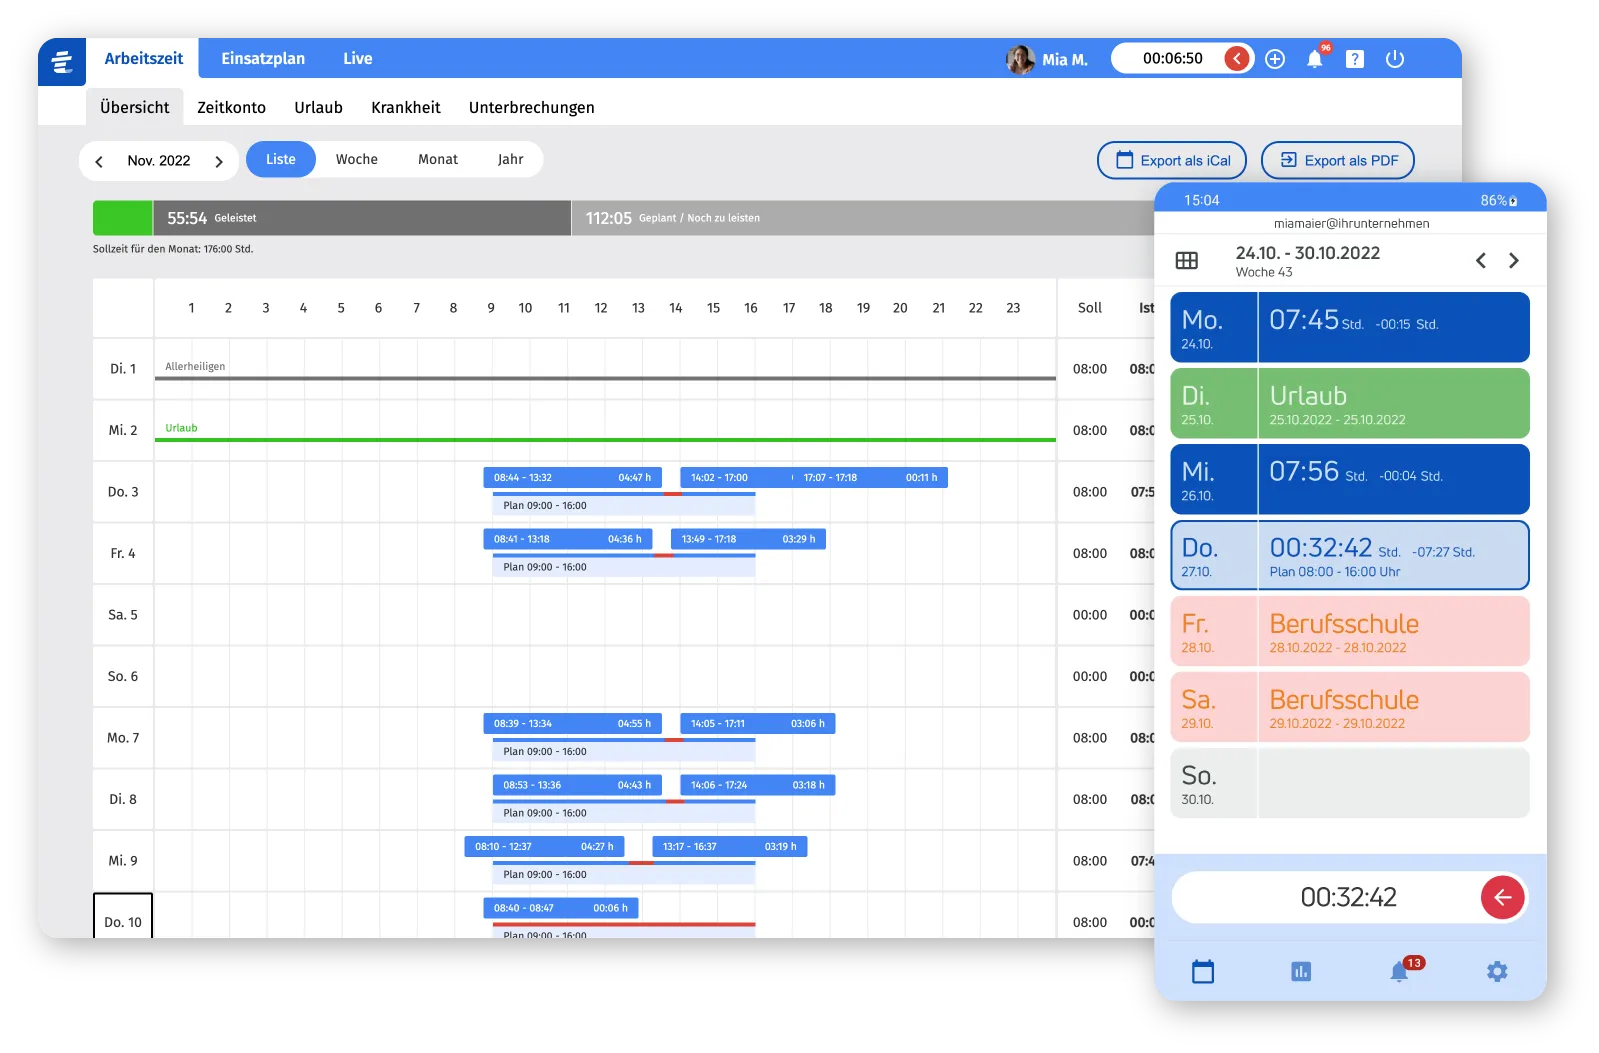This screenshot has width=1599, height=1053.
Task: Click the power logout icon
Action: 1394,59
